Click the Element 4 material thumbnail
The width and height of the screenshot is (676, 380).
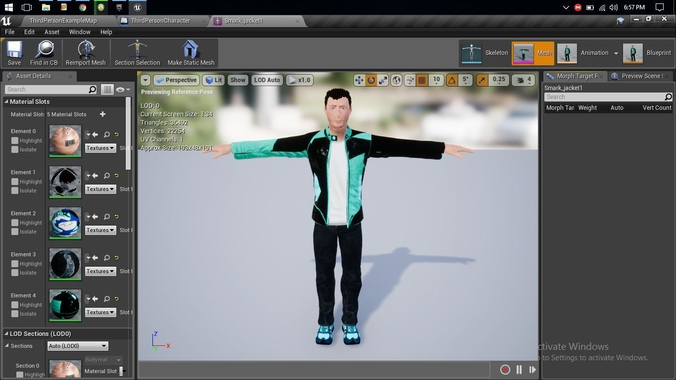(65, 305)
